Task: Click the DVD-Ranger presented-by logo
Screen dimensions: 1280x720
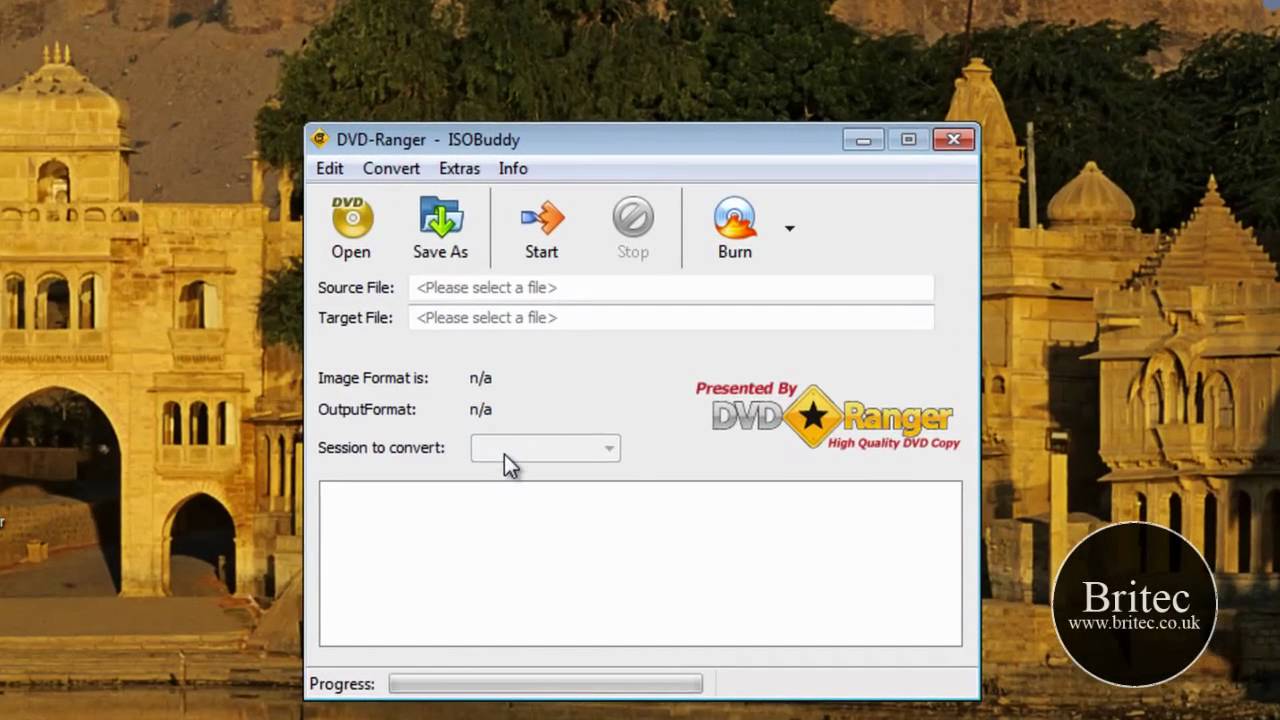Action: 828,416
